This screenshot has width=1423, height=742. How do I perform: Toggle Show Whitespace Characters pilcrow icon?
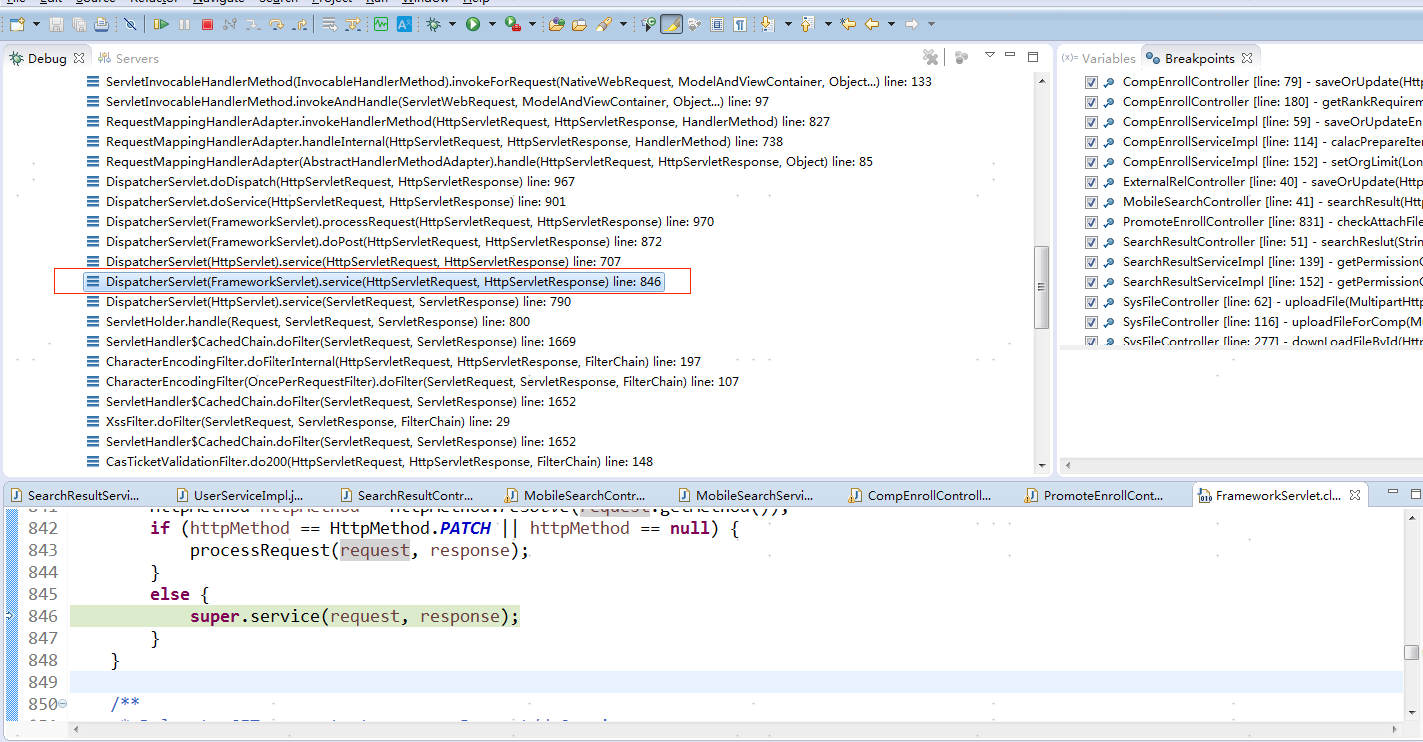[x=740, y=24]
